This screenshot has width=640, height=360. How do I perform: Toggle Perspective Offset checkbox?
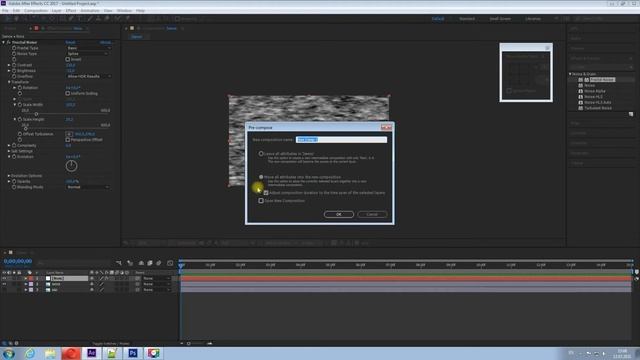68,140
